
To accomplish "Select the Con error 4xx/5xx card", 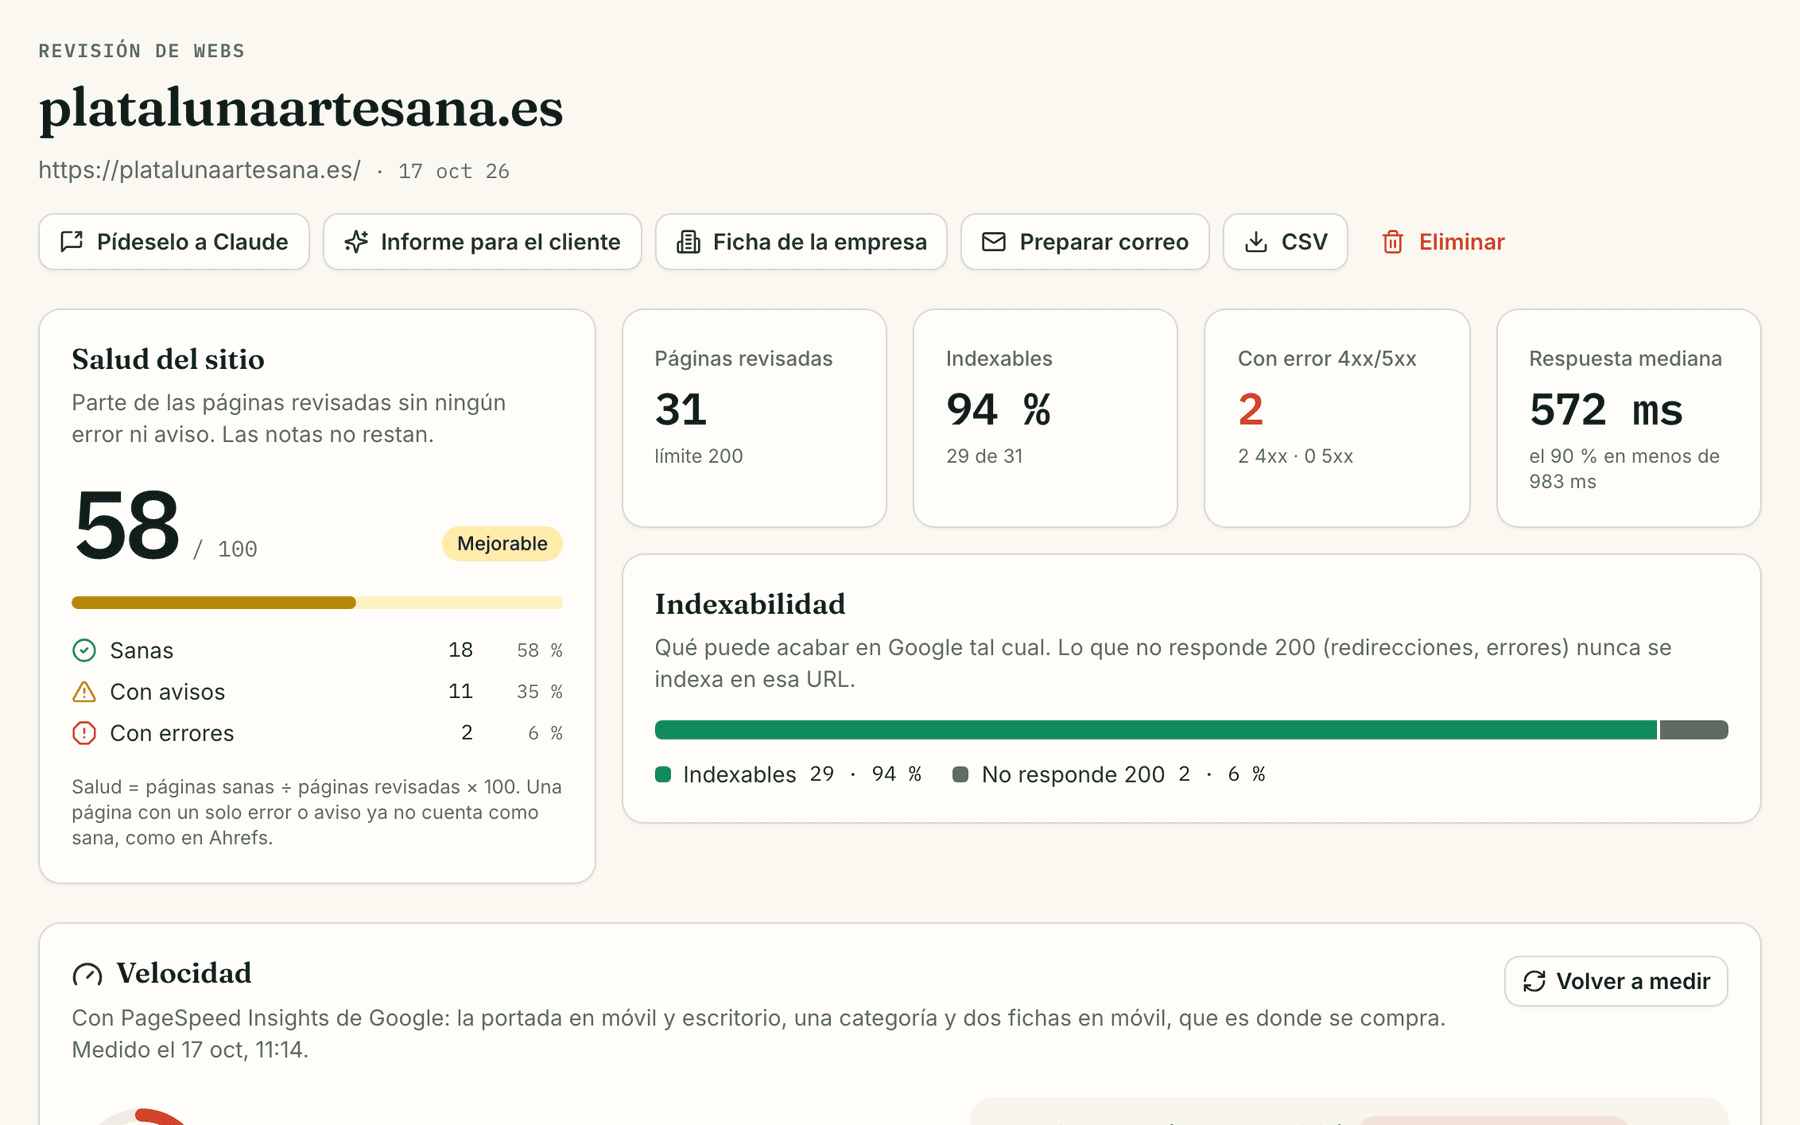I will pos(1337,418).
